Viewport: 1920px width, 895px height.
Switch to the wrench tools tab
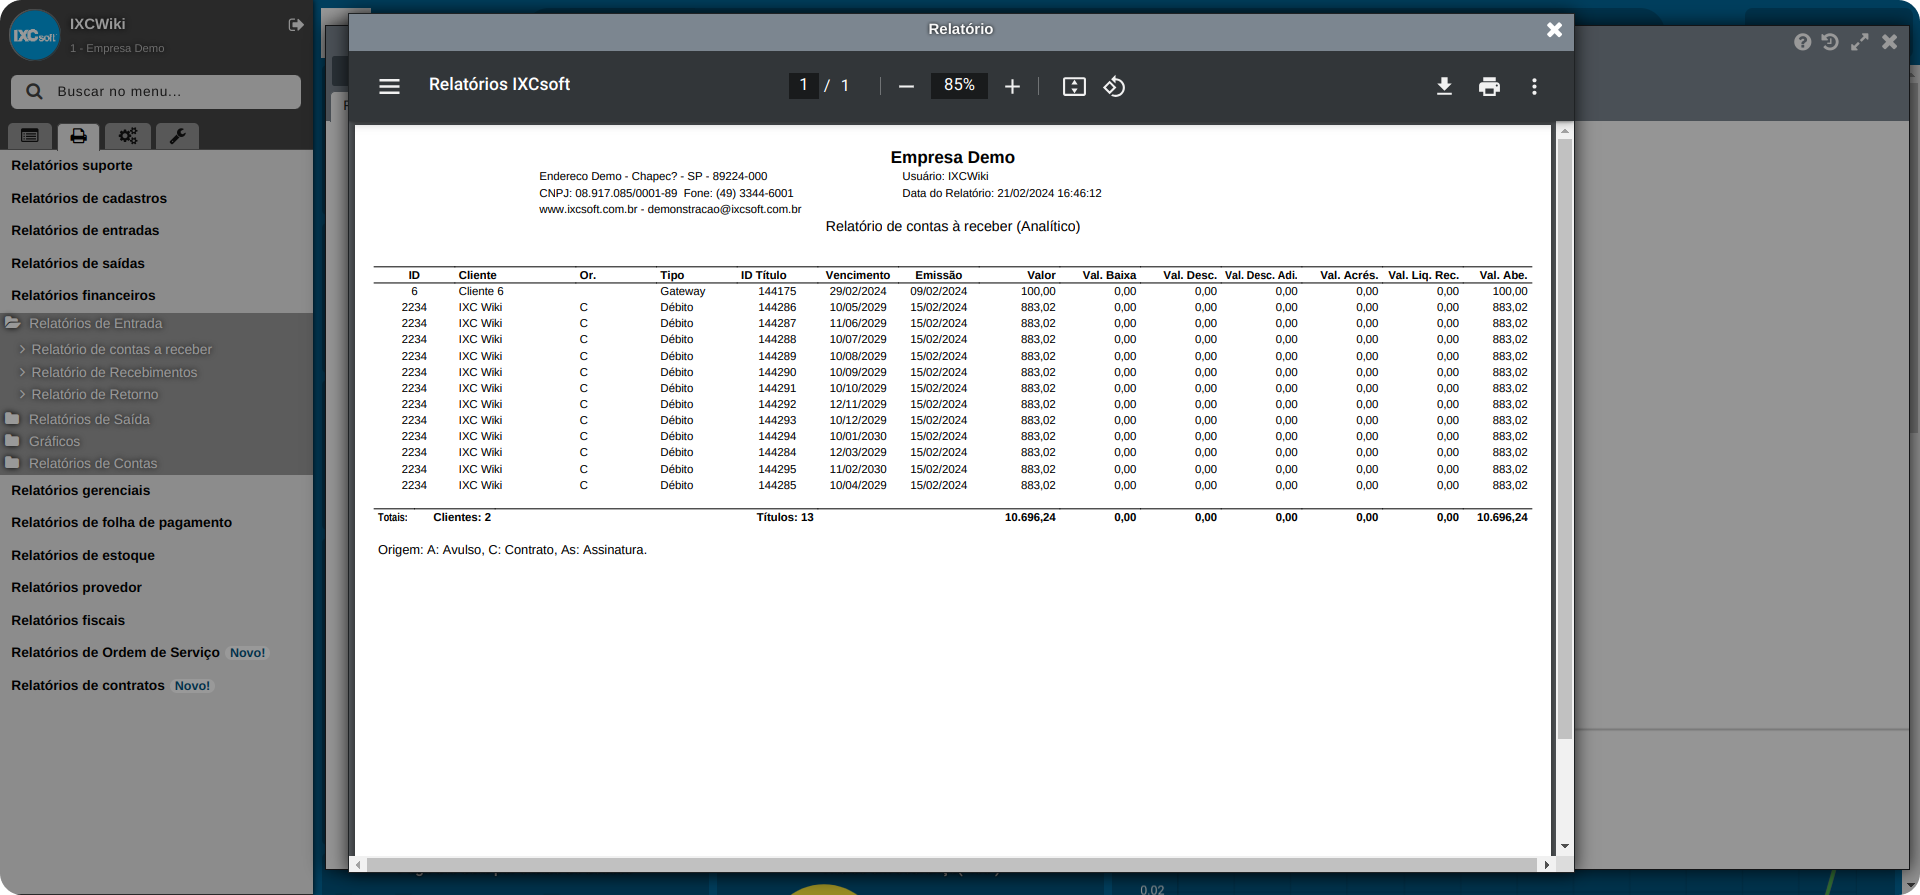pos(177,136)
